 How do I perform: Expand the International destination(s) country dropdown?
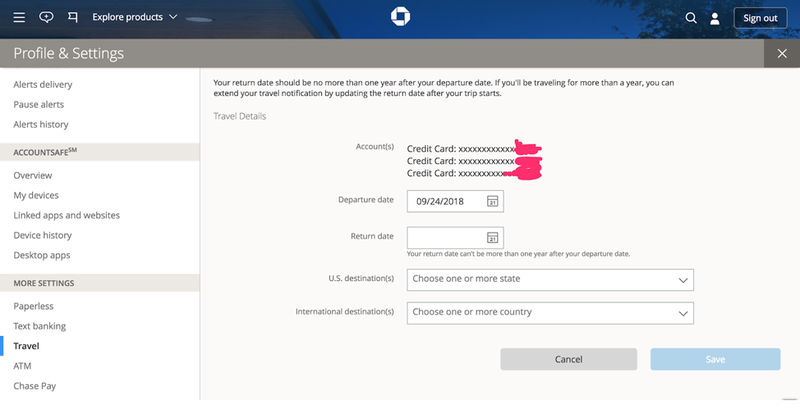[x=550, y=313]
